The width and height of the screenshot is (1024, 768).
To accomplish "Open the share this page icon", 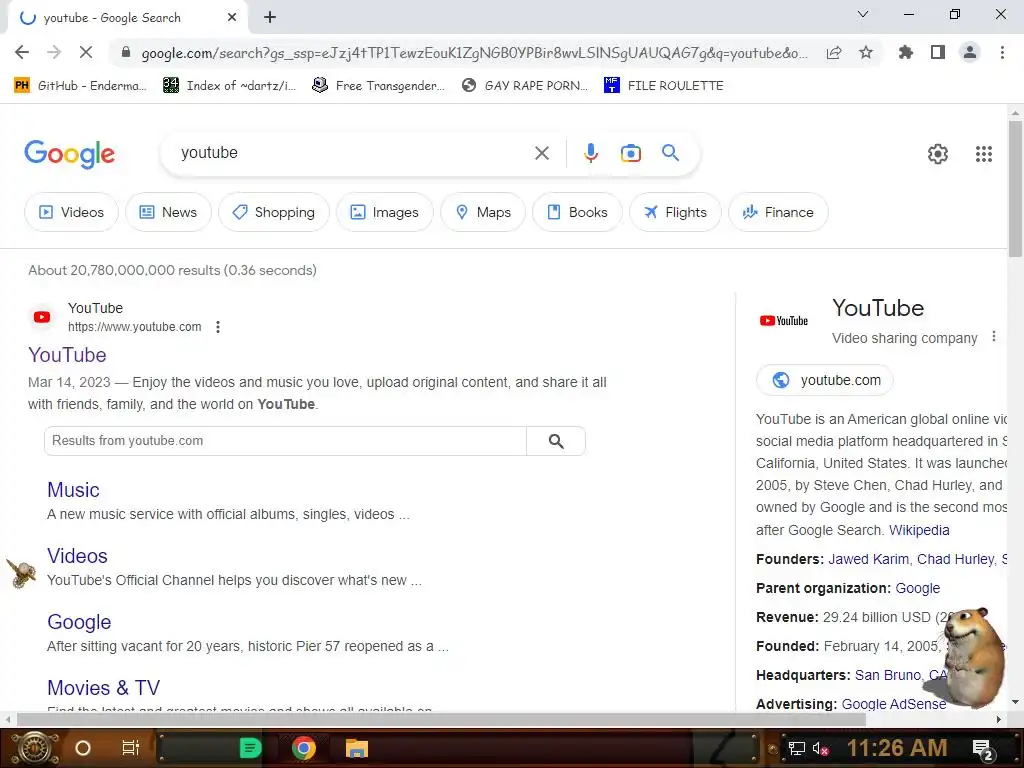I will point(834,53).
